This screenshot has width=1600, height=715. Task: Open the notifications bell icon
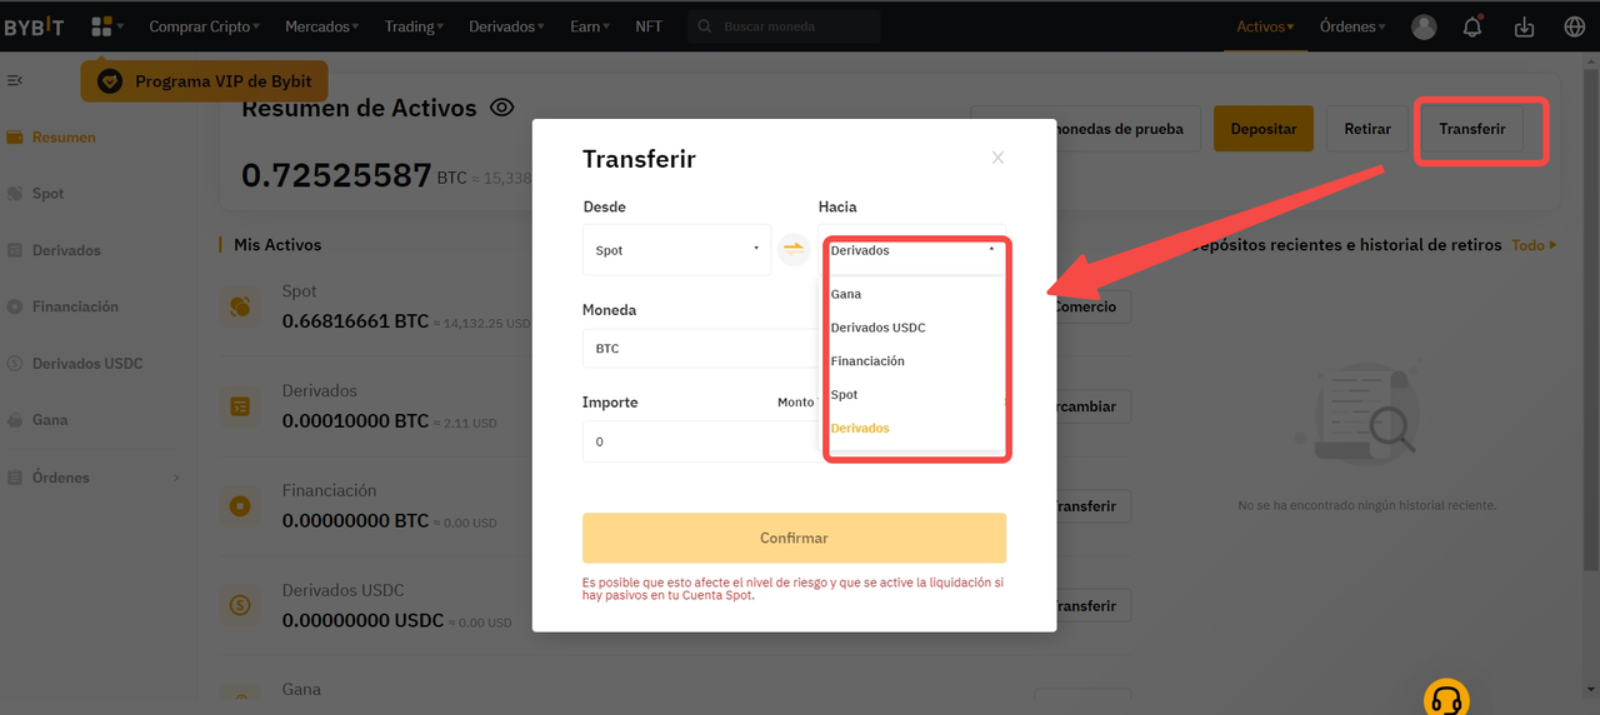coord(1472,27)
